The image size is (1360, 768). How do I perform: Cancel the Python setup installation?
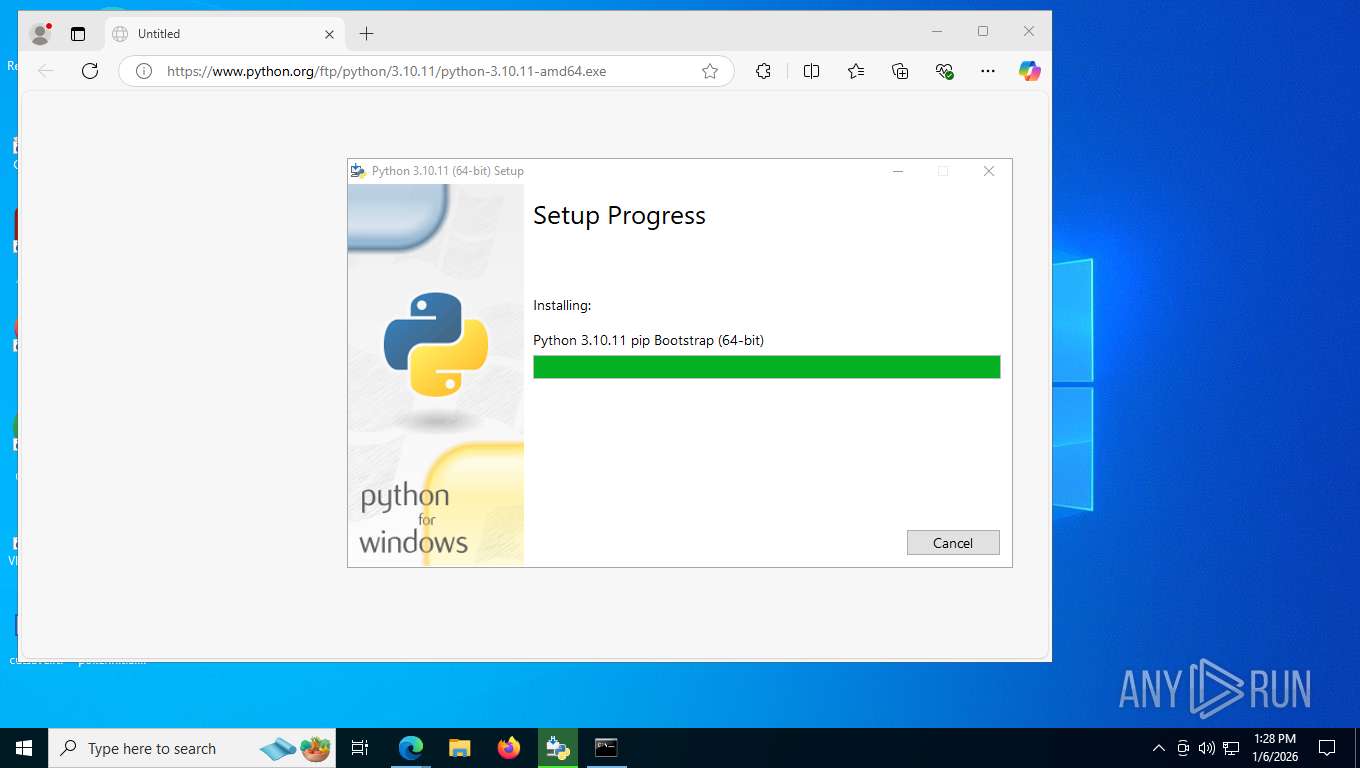pos(953,543)
